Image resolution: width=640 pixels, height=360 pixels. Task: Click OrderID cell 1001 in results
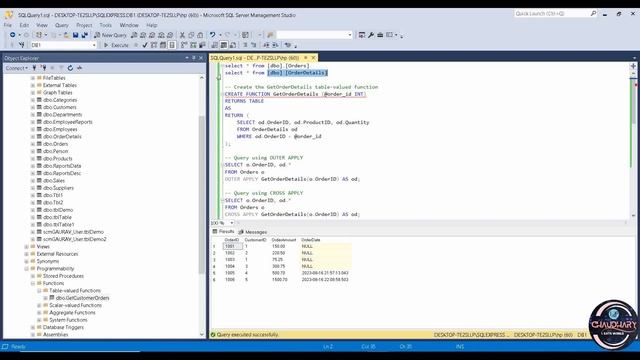233,247
